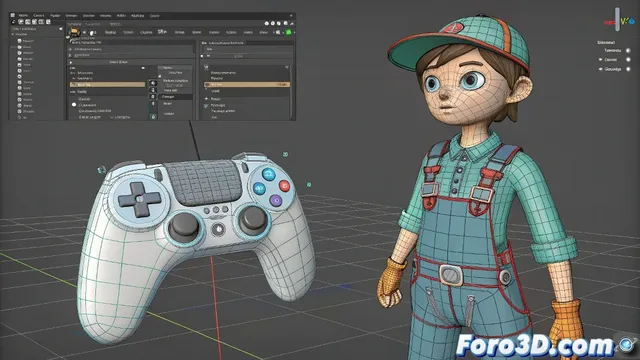Hide the middle overlay row using its eye
The height and width of the screenshot is (360, 640).
(600, 60)
